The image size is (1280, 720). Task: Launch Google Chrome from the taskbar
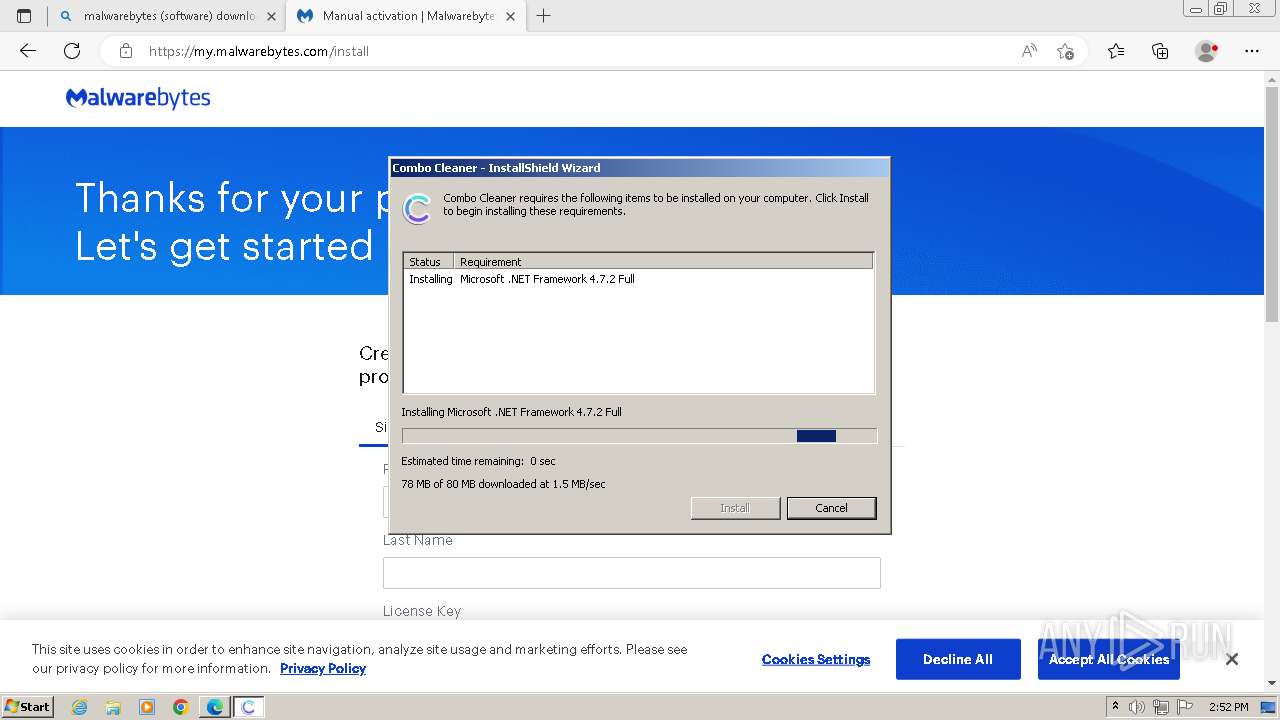pos(181,707)
